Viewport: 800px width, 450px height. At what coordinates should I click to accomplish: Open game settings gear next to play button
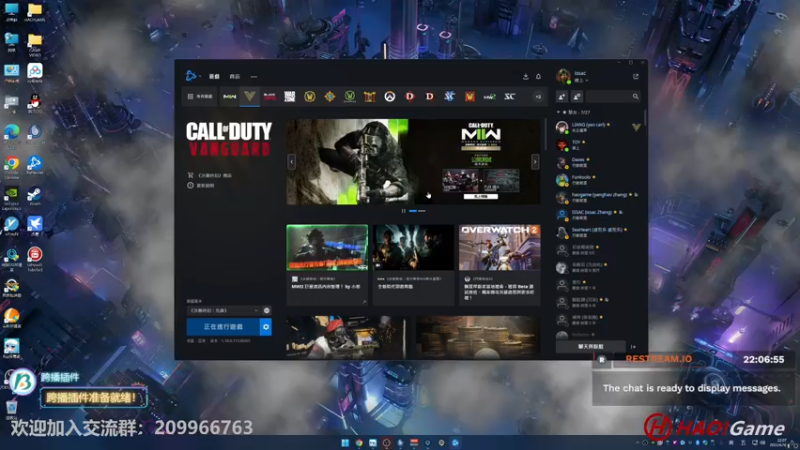(266, 327)
